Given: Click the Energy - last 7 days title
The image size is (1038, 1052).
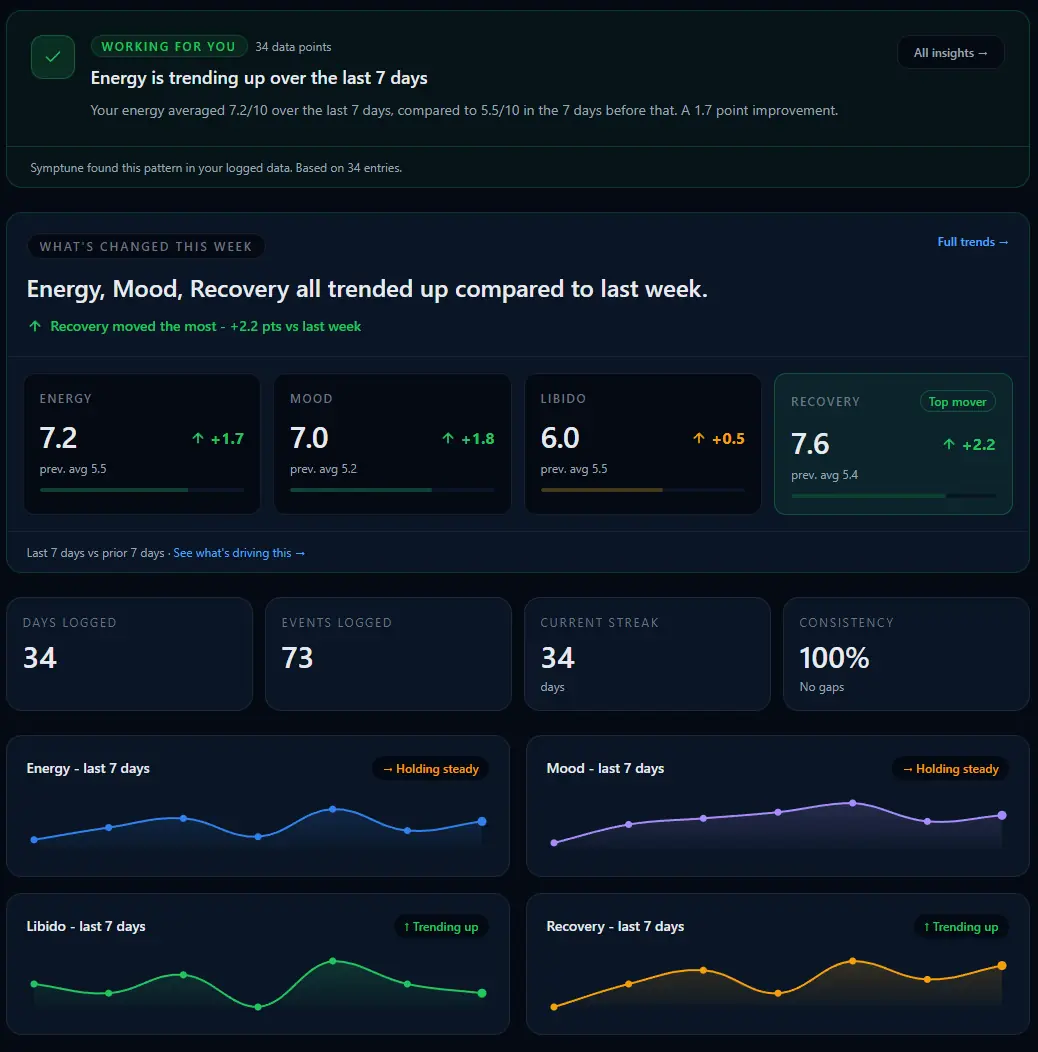Looking at the screenshot, I should [88, 768].
